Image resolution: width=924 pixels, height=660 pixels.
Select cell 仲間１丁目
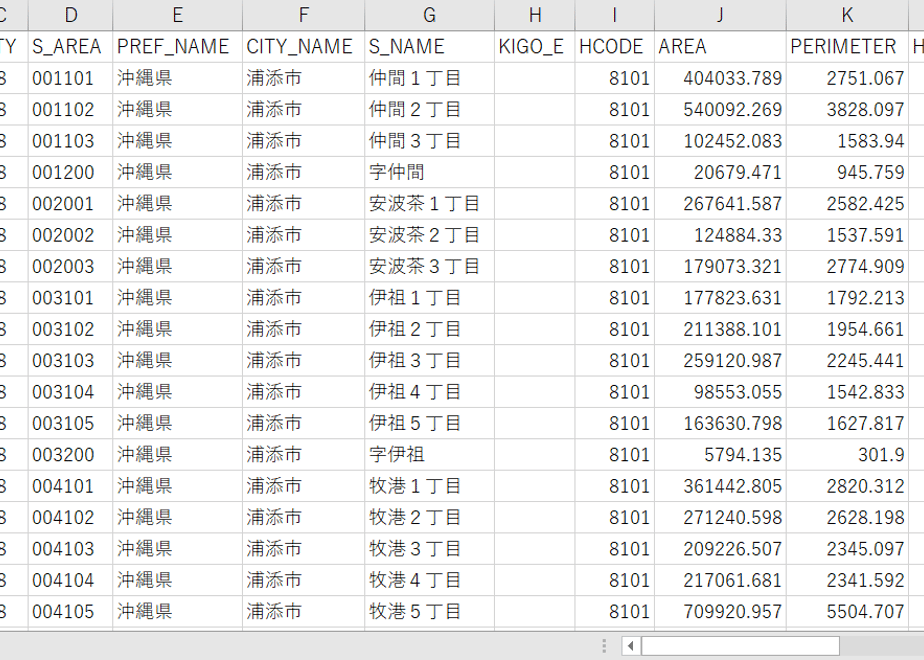[x=430, y=78]
